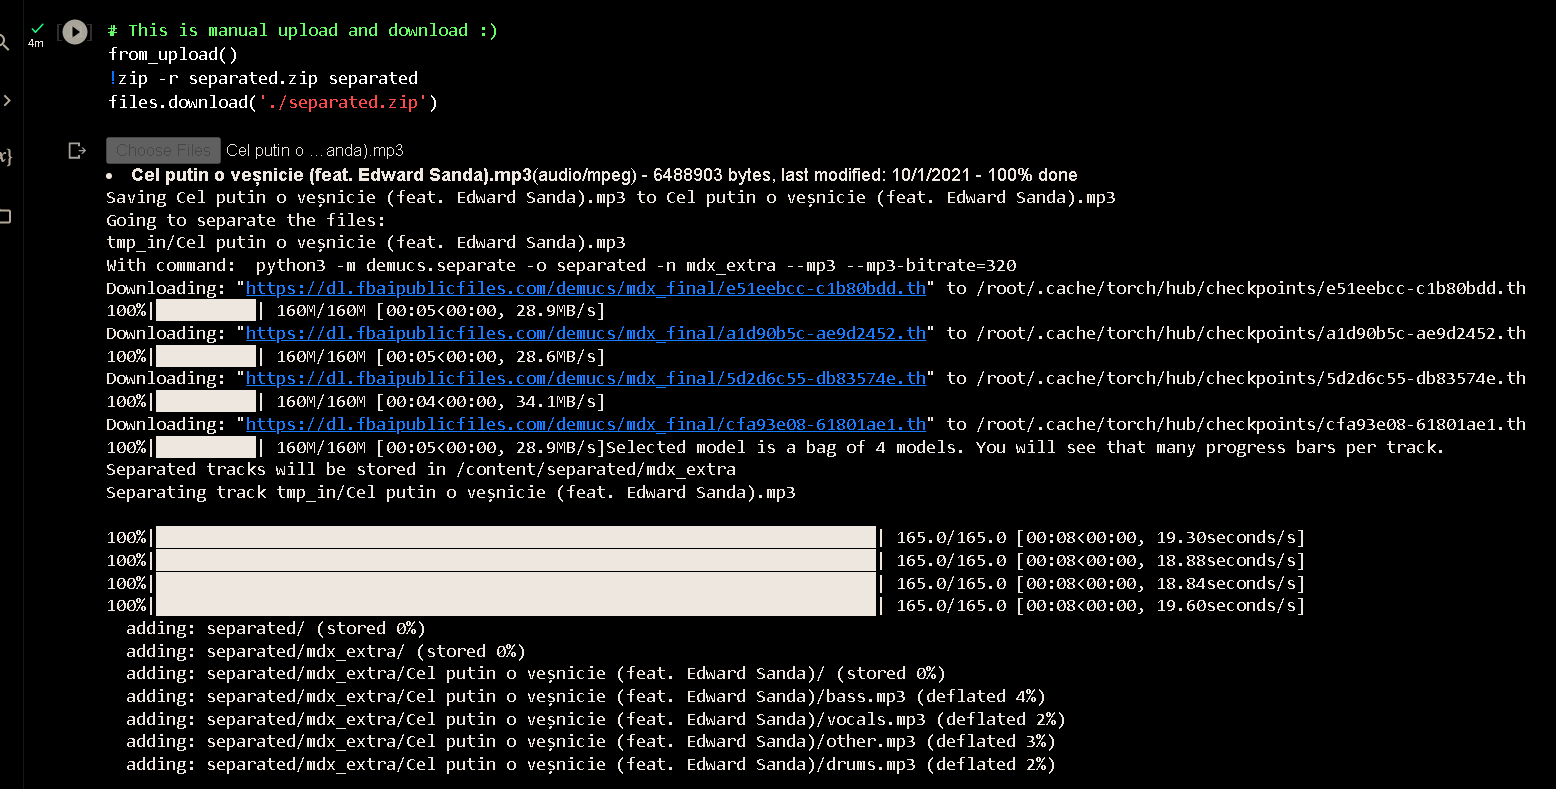Click the run cell play button

pos(74,31)
